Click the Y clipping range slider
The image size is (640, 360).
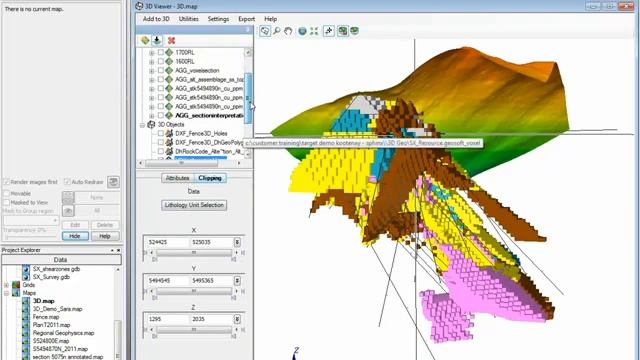coord(194,291)
